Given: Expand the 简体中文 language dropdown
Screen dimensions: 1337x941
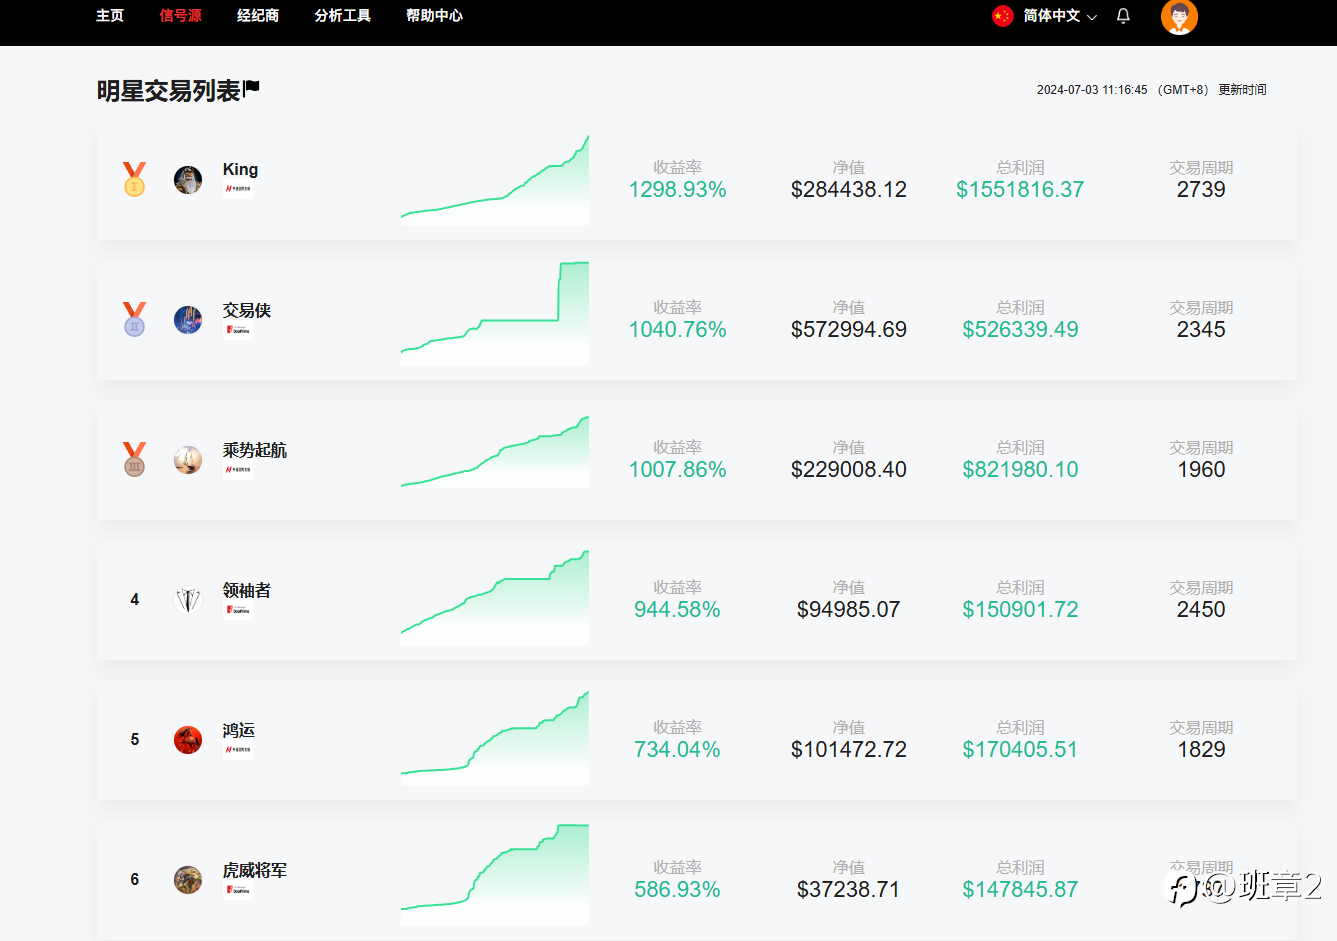Looking at the screenshot, I should (x=1060, y=16).
